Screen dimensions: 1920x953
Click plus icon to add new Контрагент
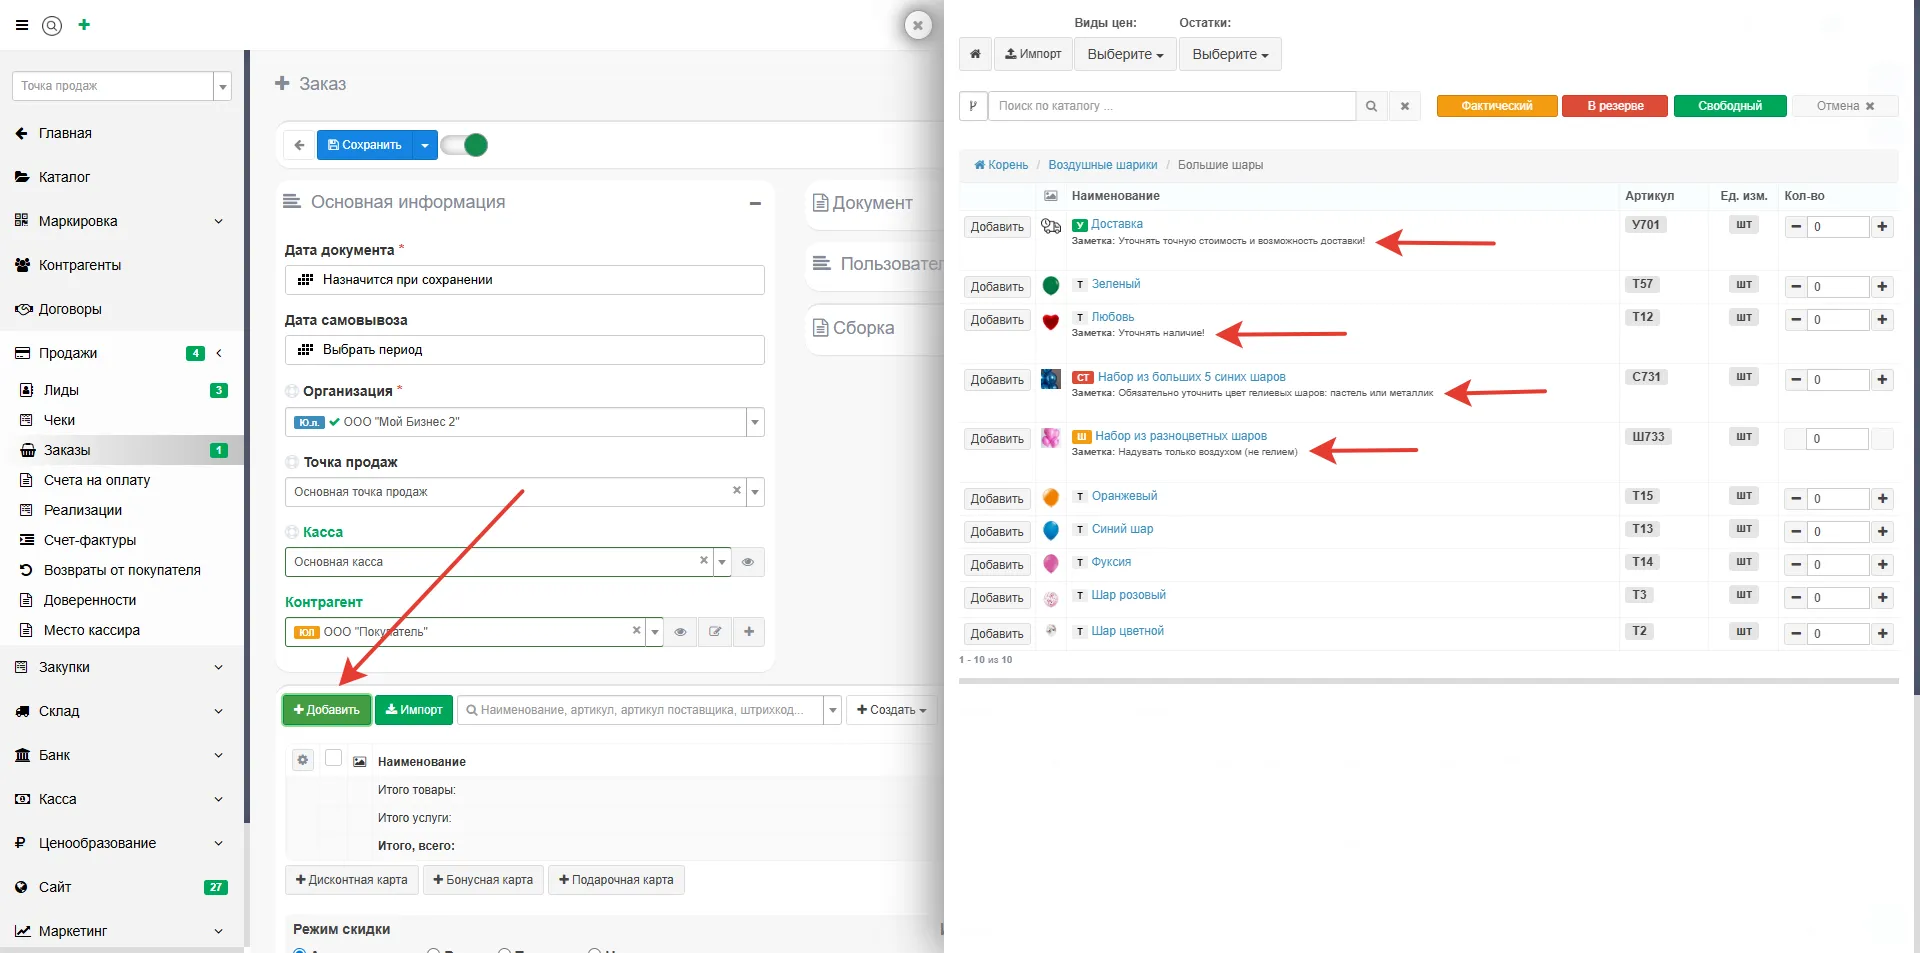[x=749, y=632]
